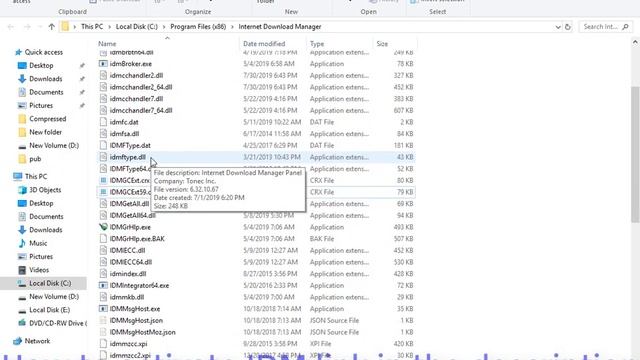Click the Forward navigation arrow
The image size is (640, 360).
pyautogui.click(x=27, y=27)
